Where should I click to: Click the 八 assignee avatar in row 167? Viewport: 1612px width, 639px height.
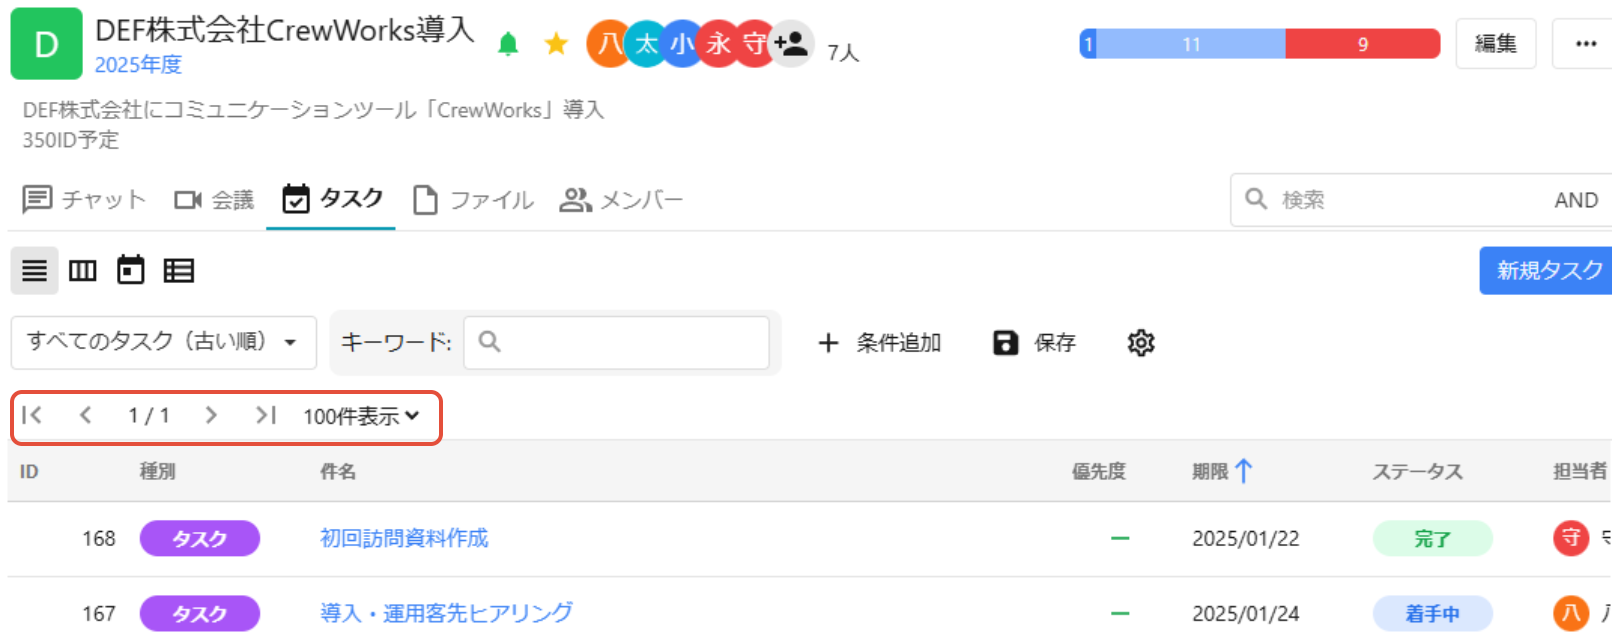pyautogui.click(x=1571, y=613)
